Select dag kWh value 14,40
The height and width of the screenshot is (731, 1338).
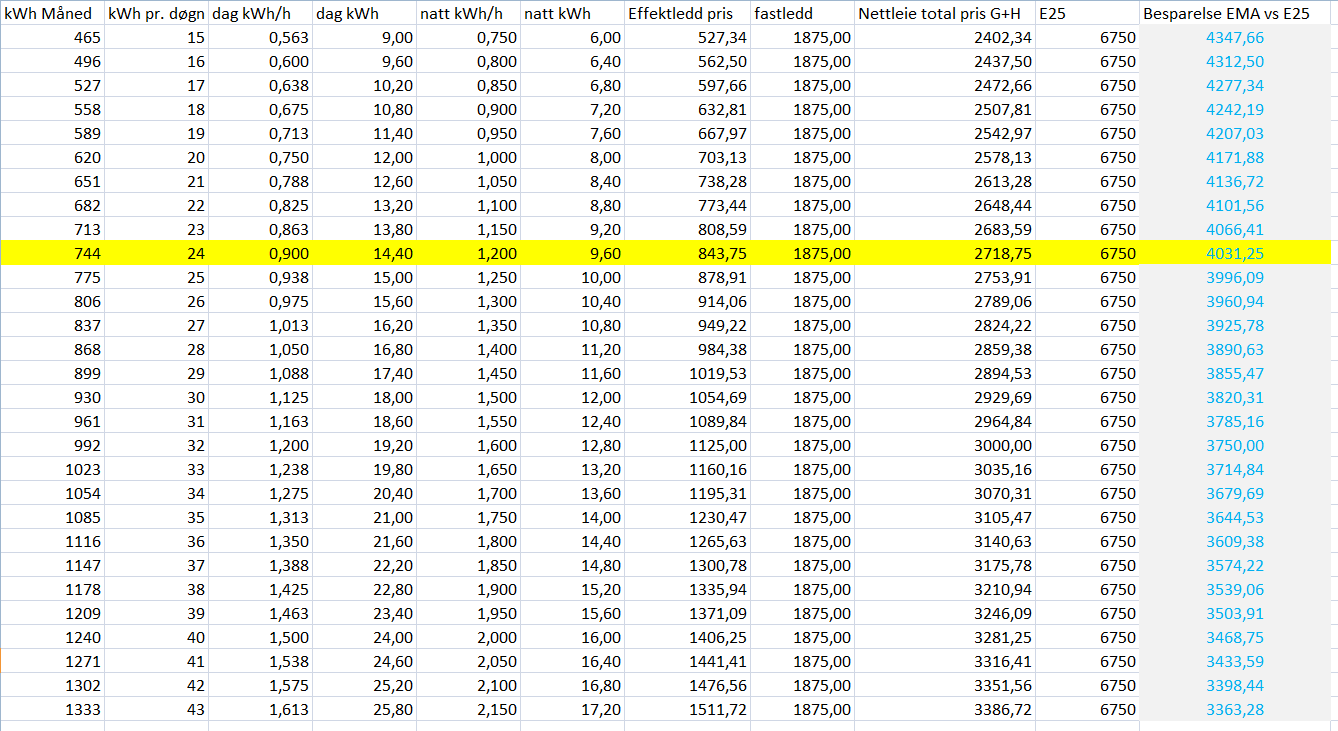[364, 254]
